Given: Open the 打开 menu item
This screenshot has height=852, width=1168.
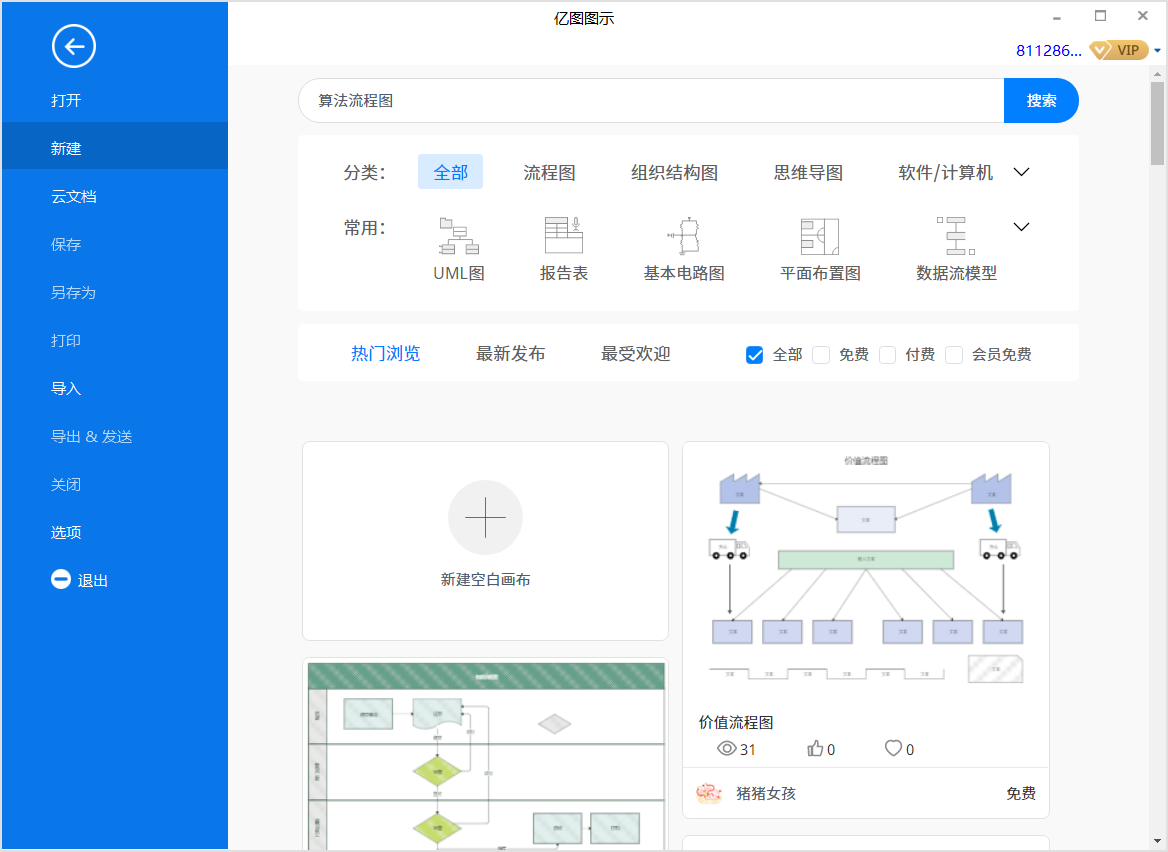Looking at the screenshot, I should tap(115, 101).
